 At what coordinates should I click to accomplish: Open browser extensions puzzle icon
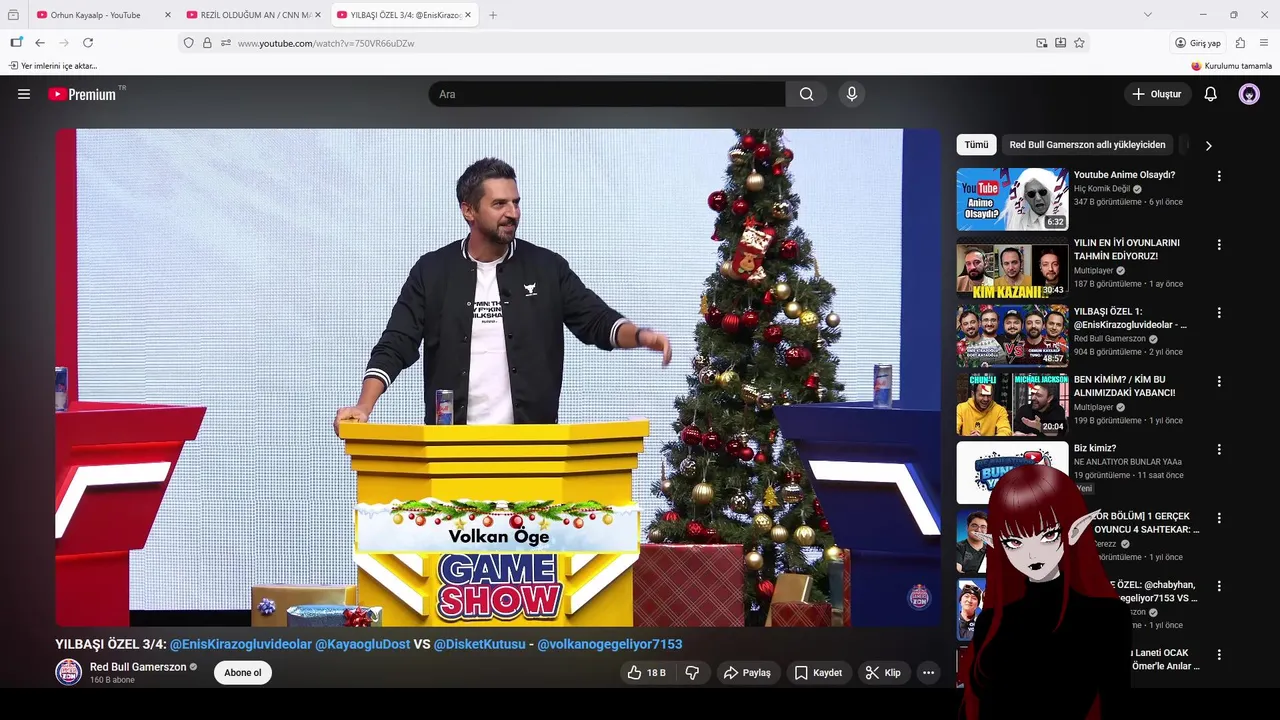[1240, 43]
